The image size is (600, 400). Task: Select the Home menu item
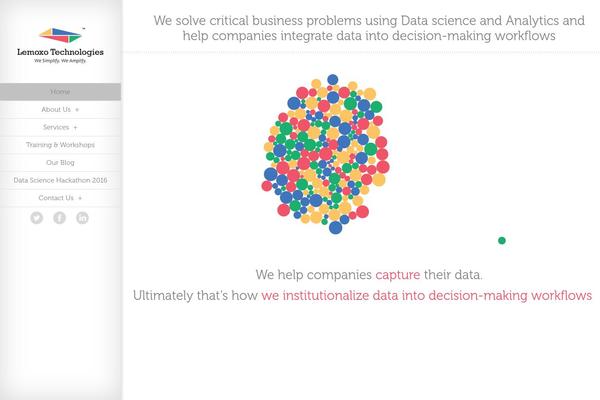click(x=60, y=92)
